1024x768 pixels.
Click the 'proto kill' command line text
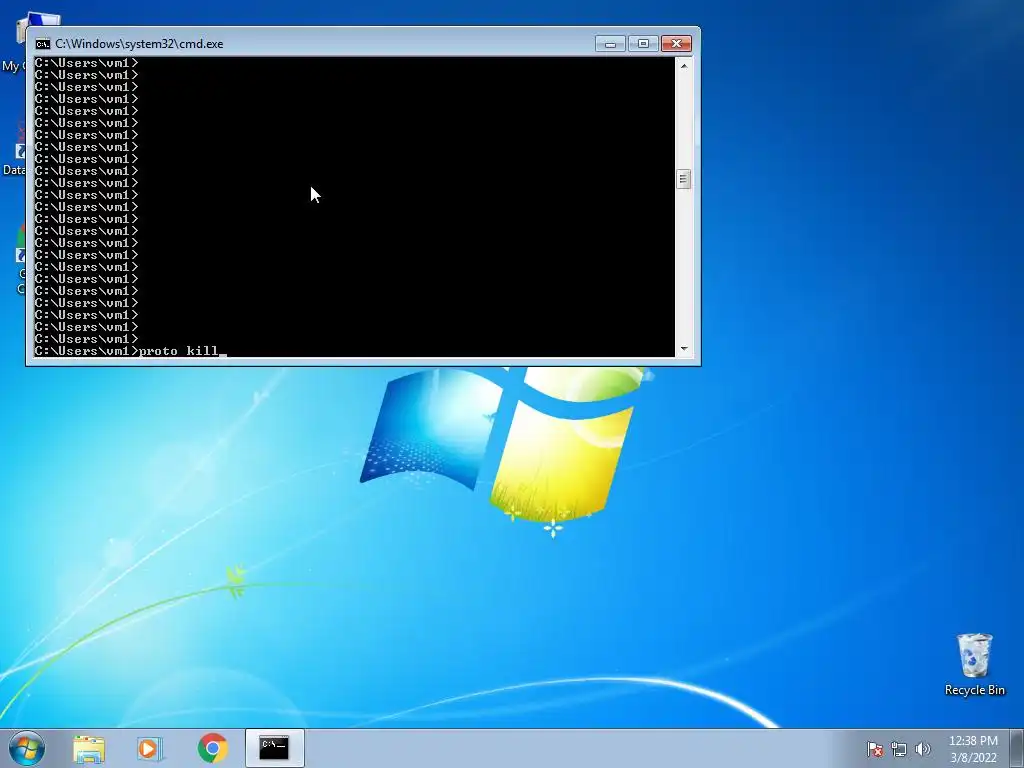pos(178,351)
